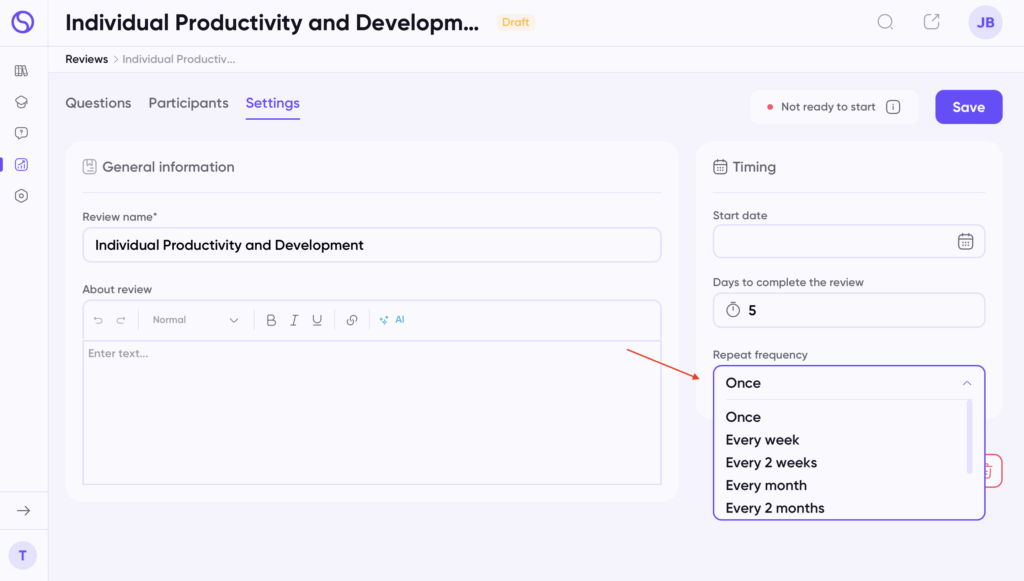Switch to the Questions tab
Viewport: 1024px width, 581px height.
tap(98, 103)
